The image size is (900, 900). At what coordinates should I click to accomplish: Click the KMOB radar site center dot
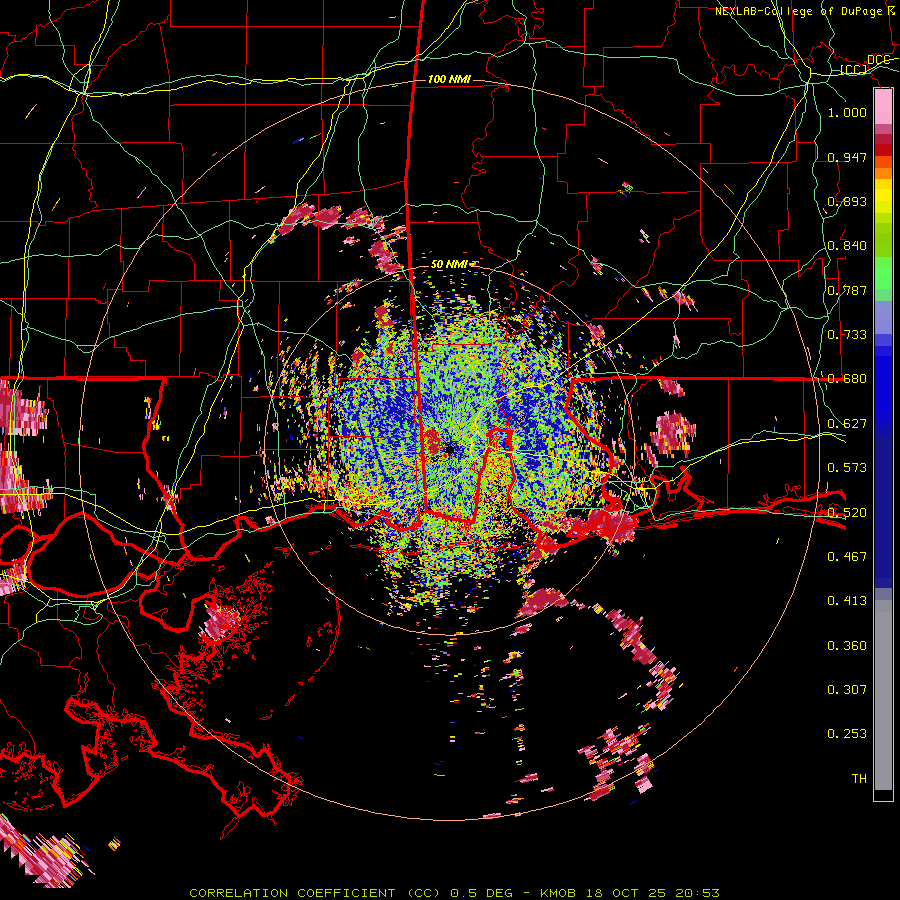point(449,451)
